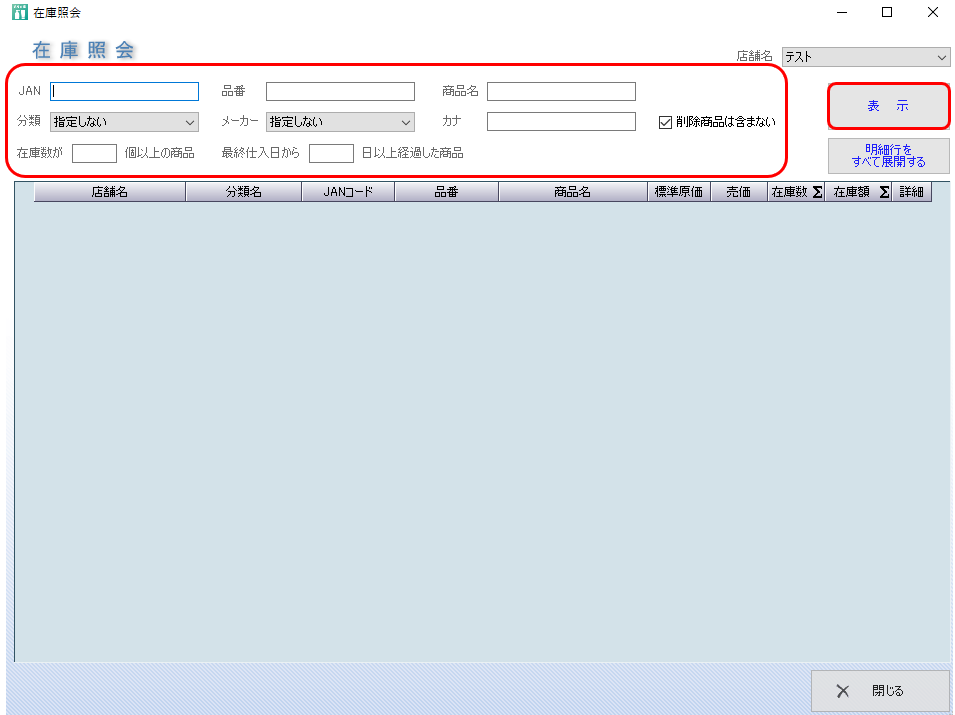Screen dimensions: 955x715
Task: Open the 分類 dropdown
Action: coord(124,122)
